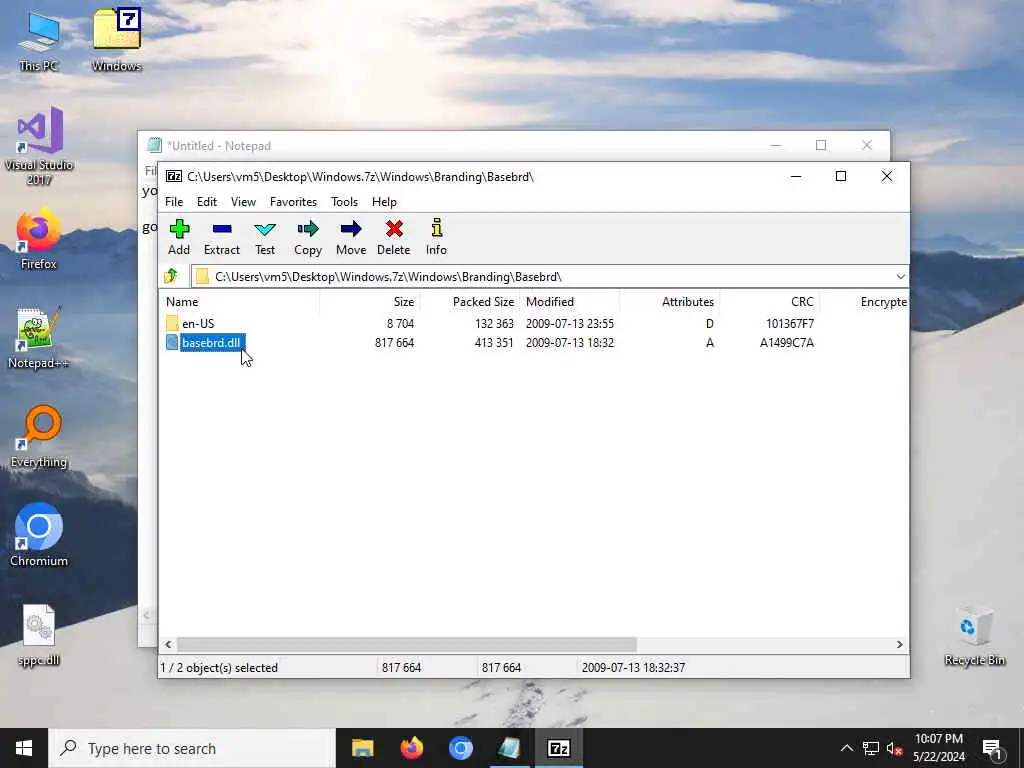
Task: Sort by the Packed Size column header
Action: coord(470,302)
